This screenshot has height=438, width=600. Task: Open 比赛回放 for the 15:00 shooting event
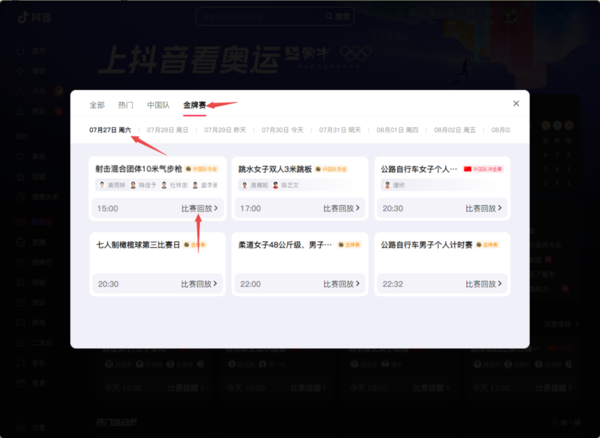199,208
